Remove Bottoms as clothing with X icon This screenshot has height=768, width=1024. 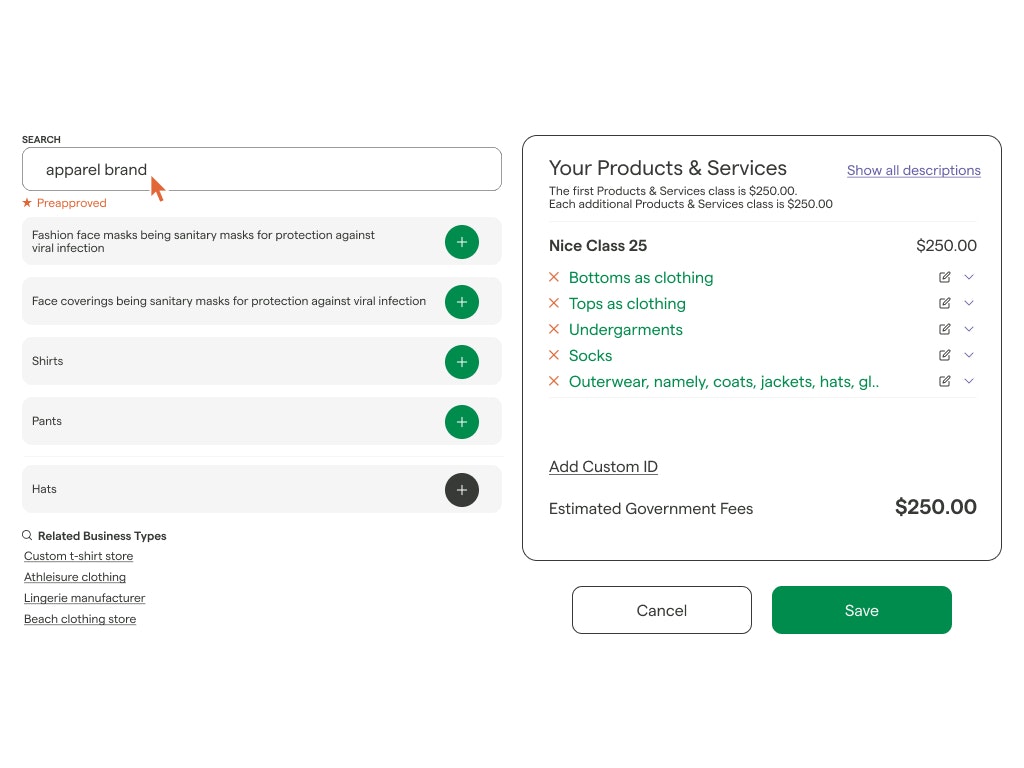554,277
